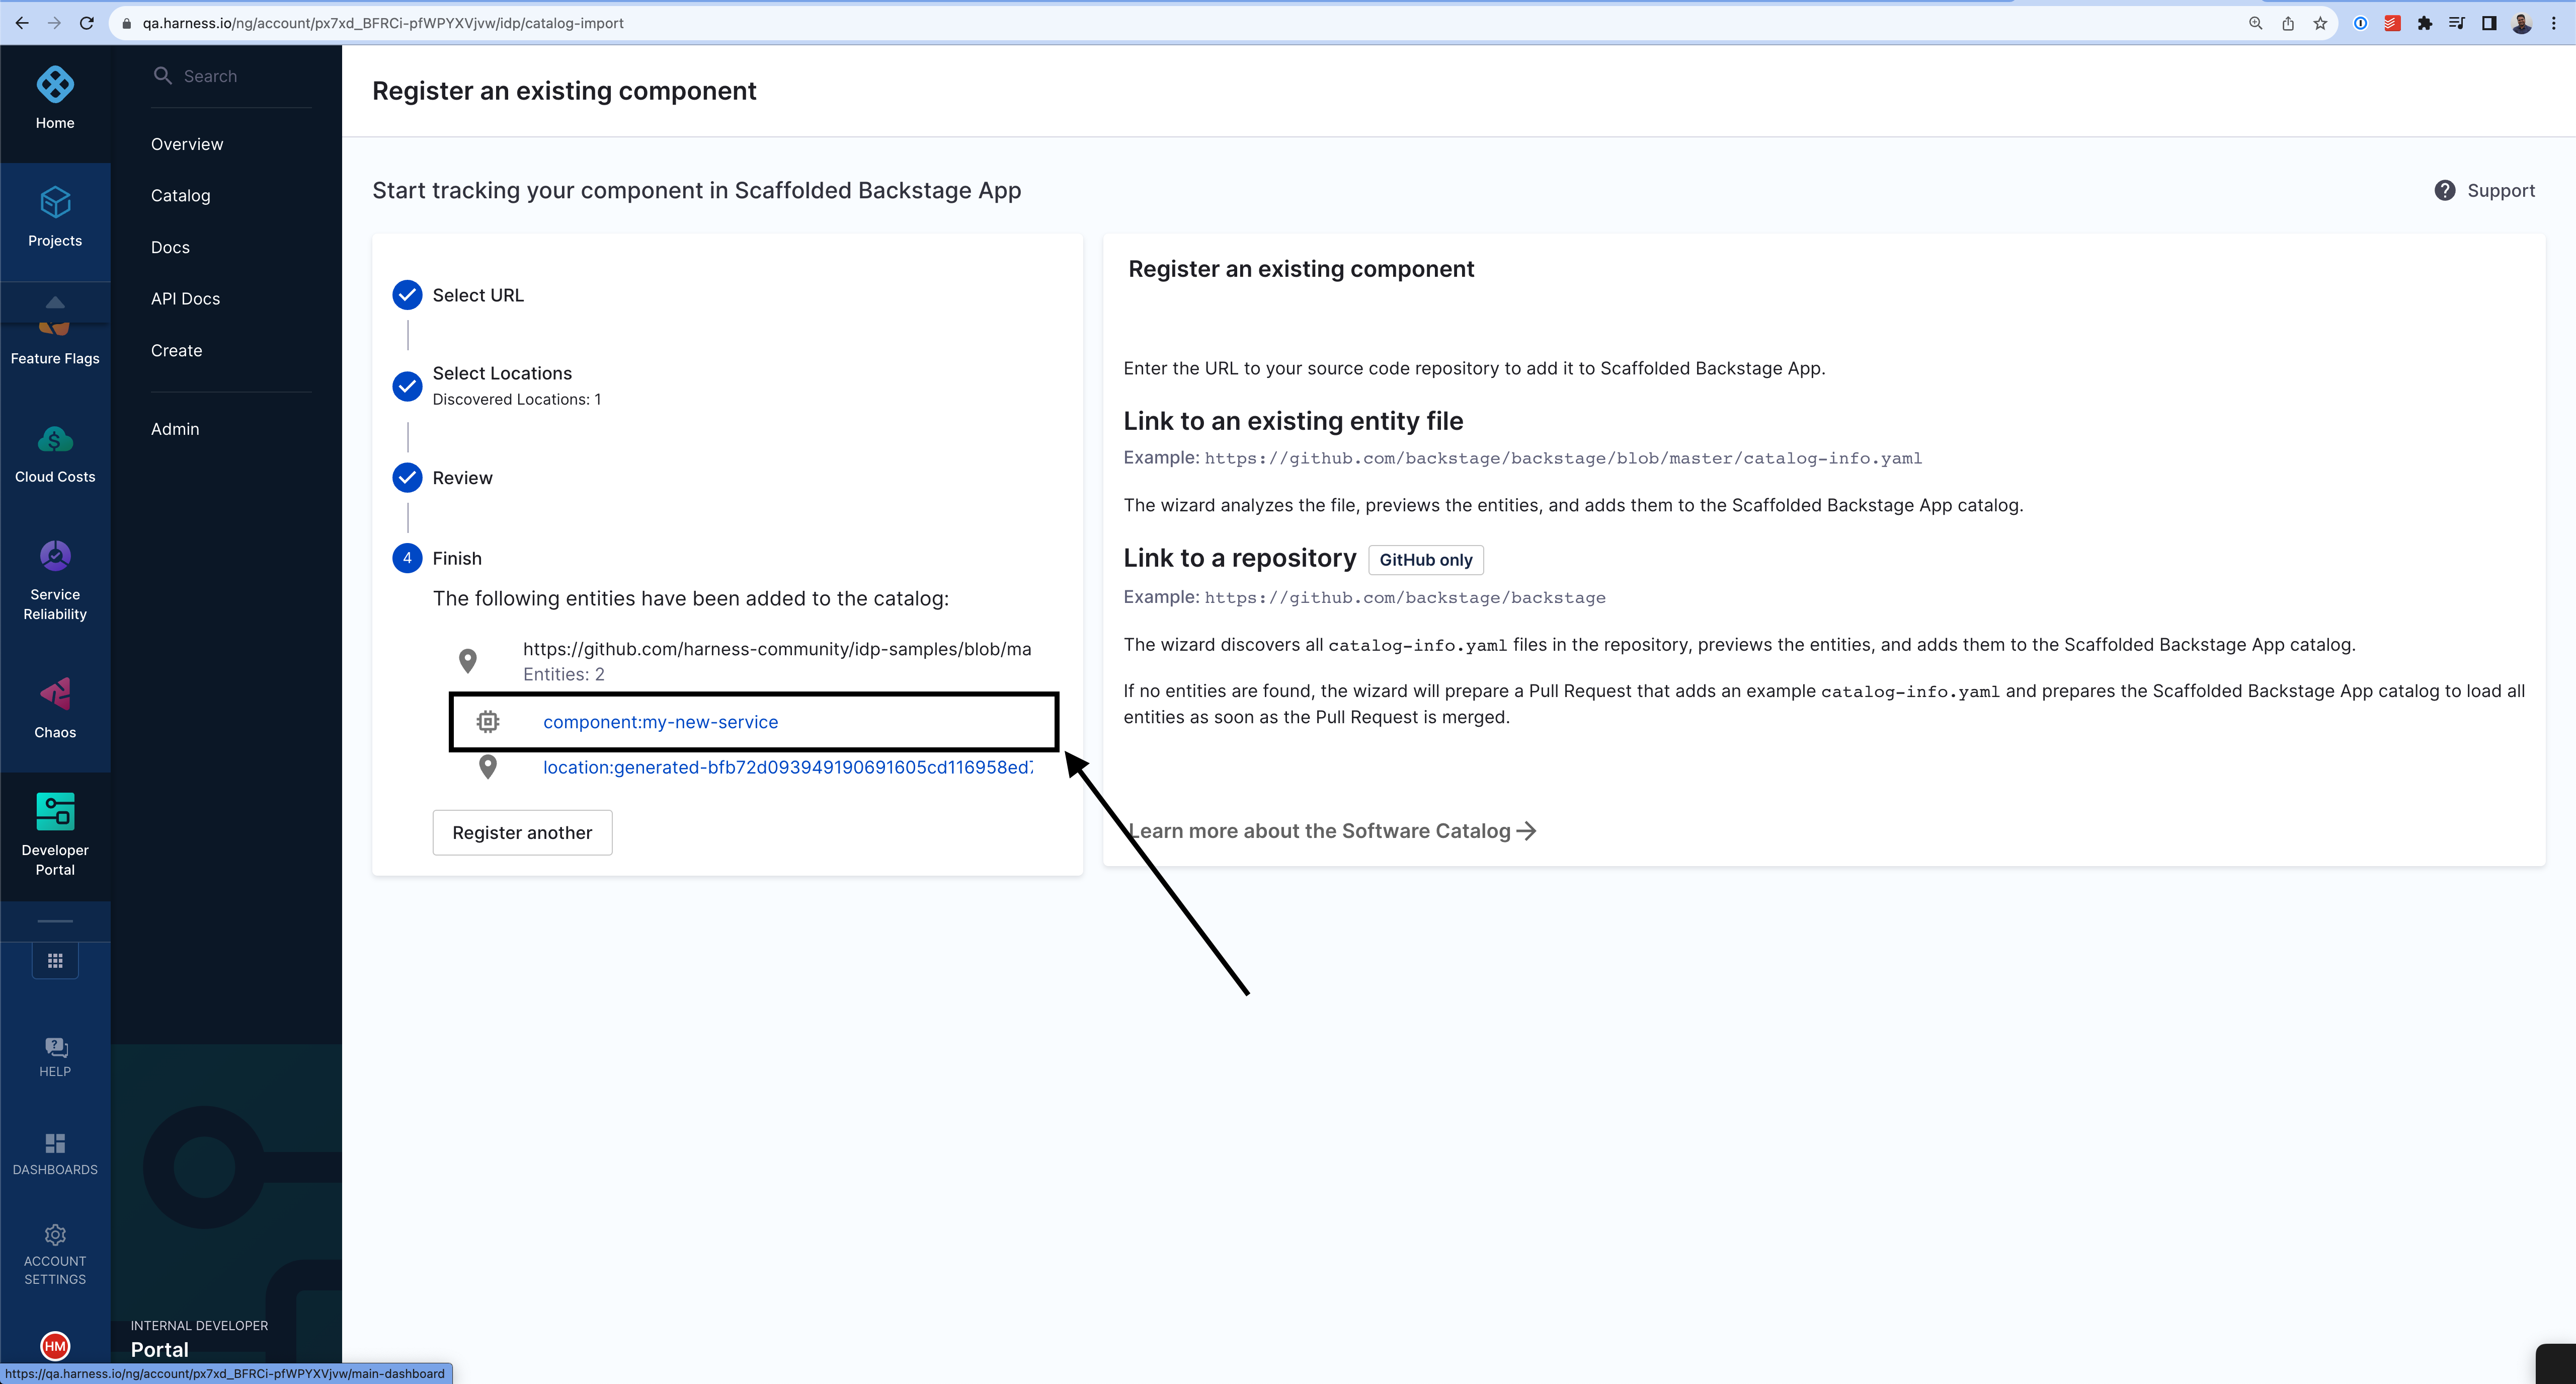Click Register another button
Image resolution: width=2576 pixels, height=1384 pixels.
click(522, 833)
